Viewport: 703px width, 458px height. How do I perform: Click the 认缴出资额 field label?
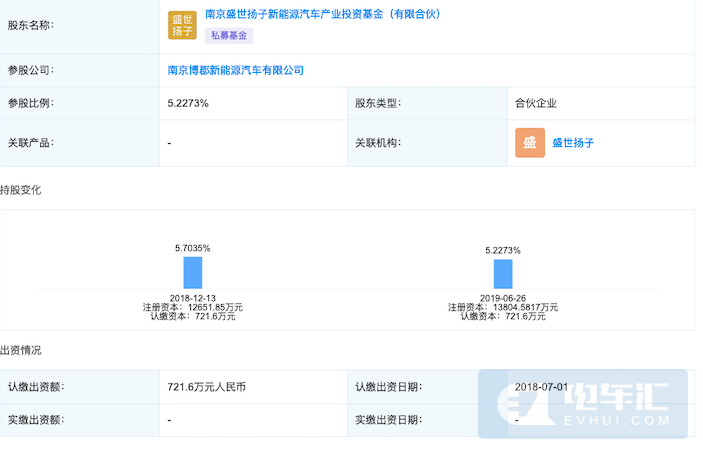(x=36, y=387)
